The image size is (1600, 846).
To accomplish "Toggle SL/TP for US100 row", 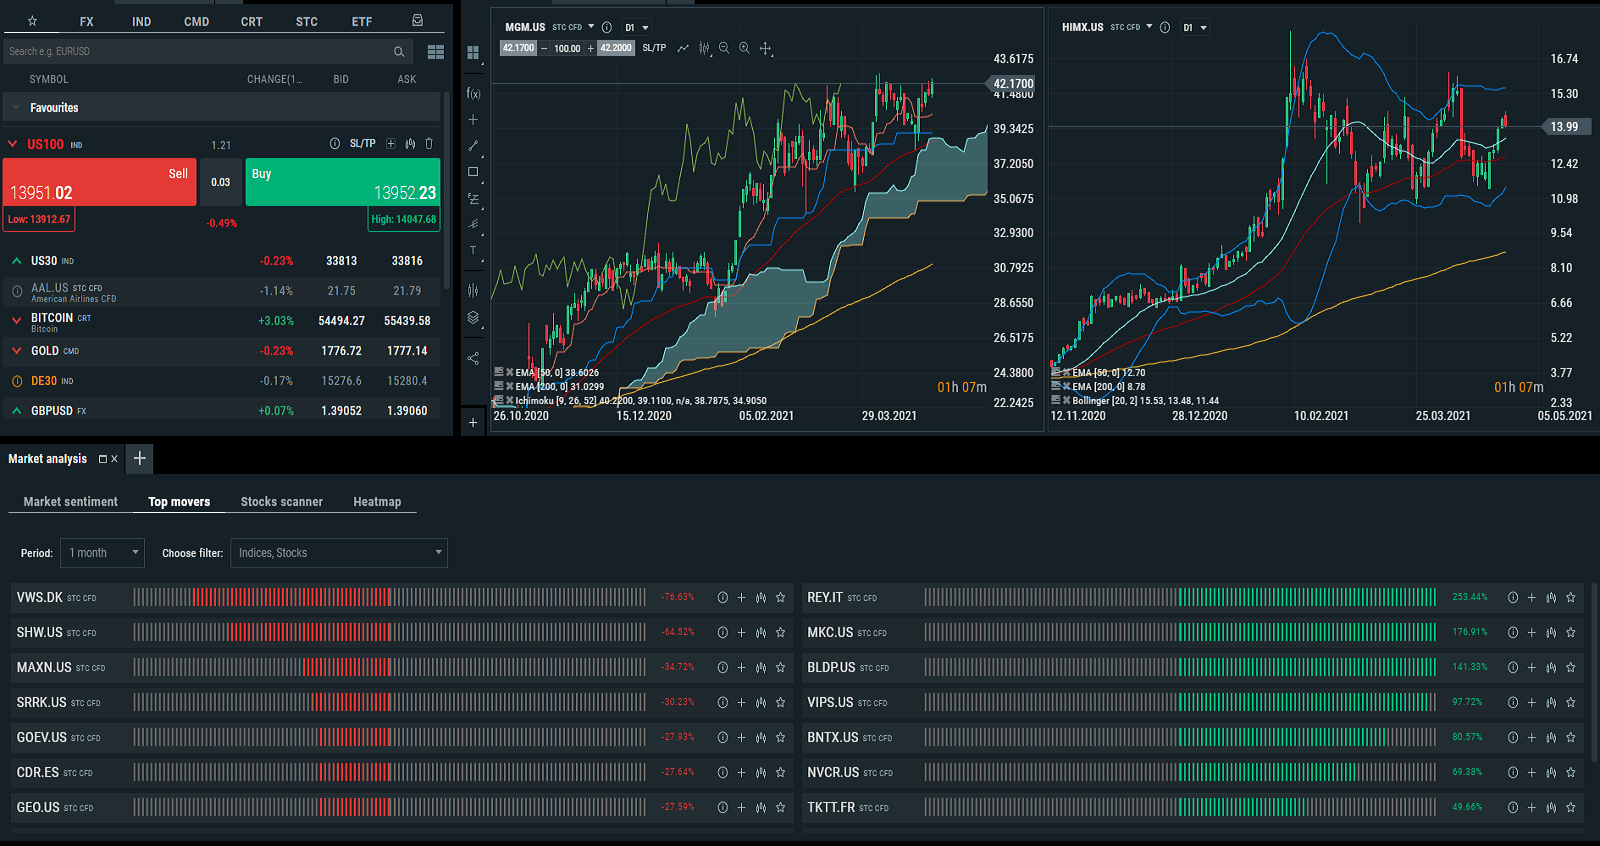I will [363, 144].
